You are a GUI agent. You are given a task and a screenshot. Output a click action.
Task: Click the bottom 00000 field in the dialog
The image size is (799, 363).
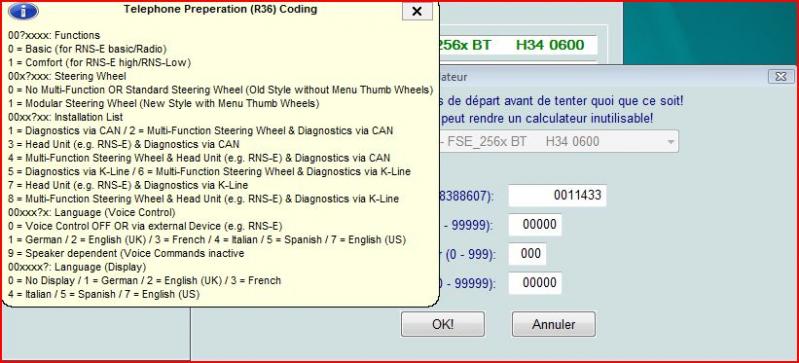[x=535, y=283]
